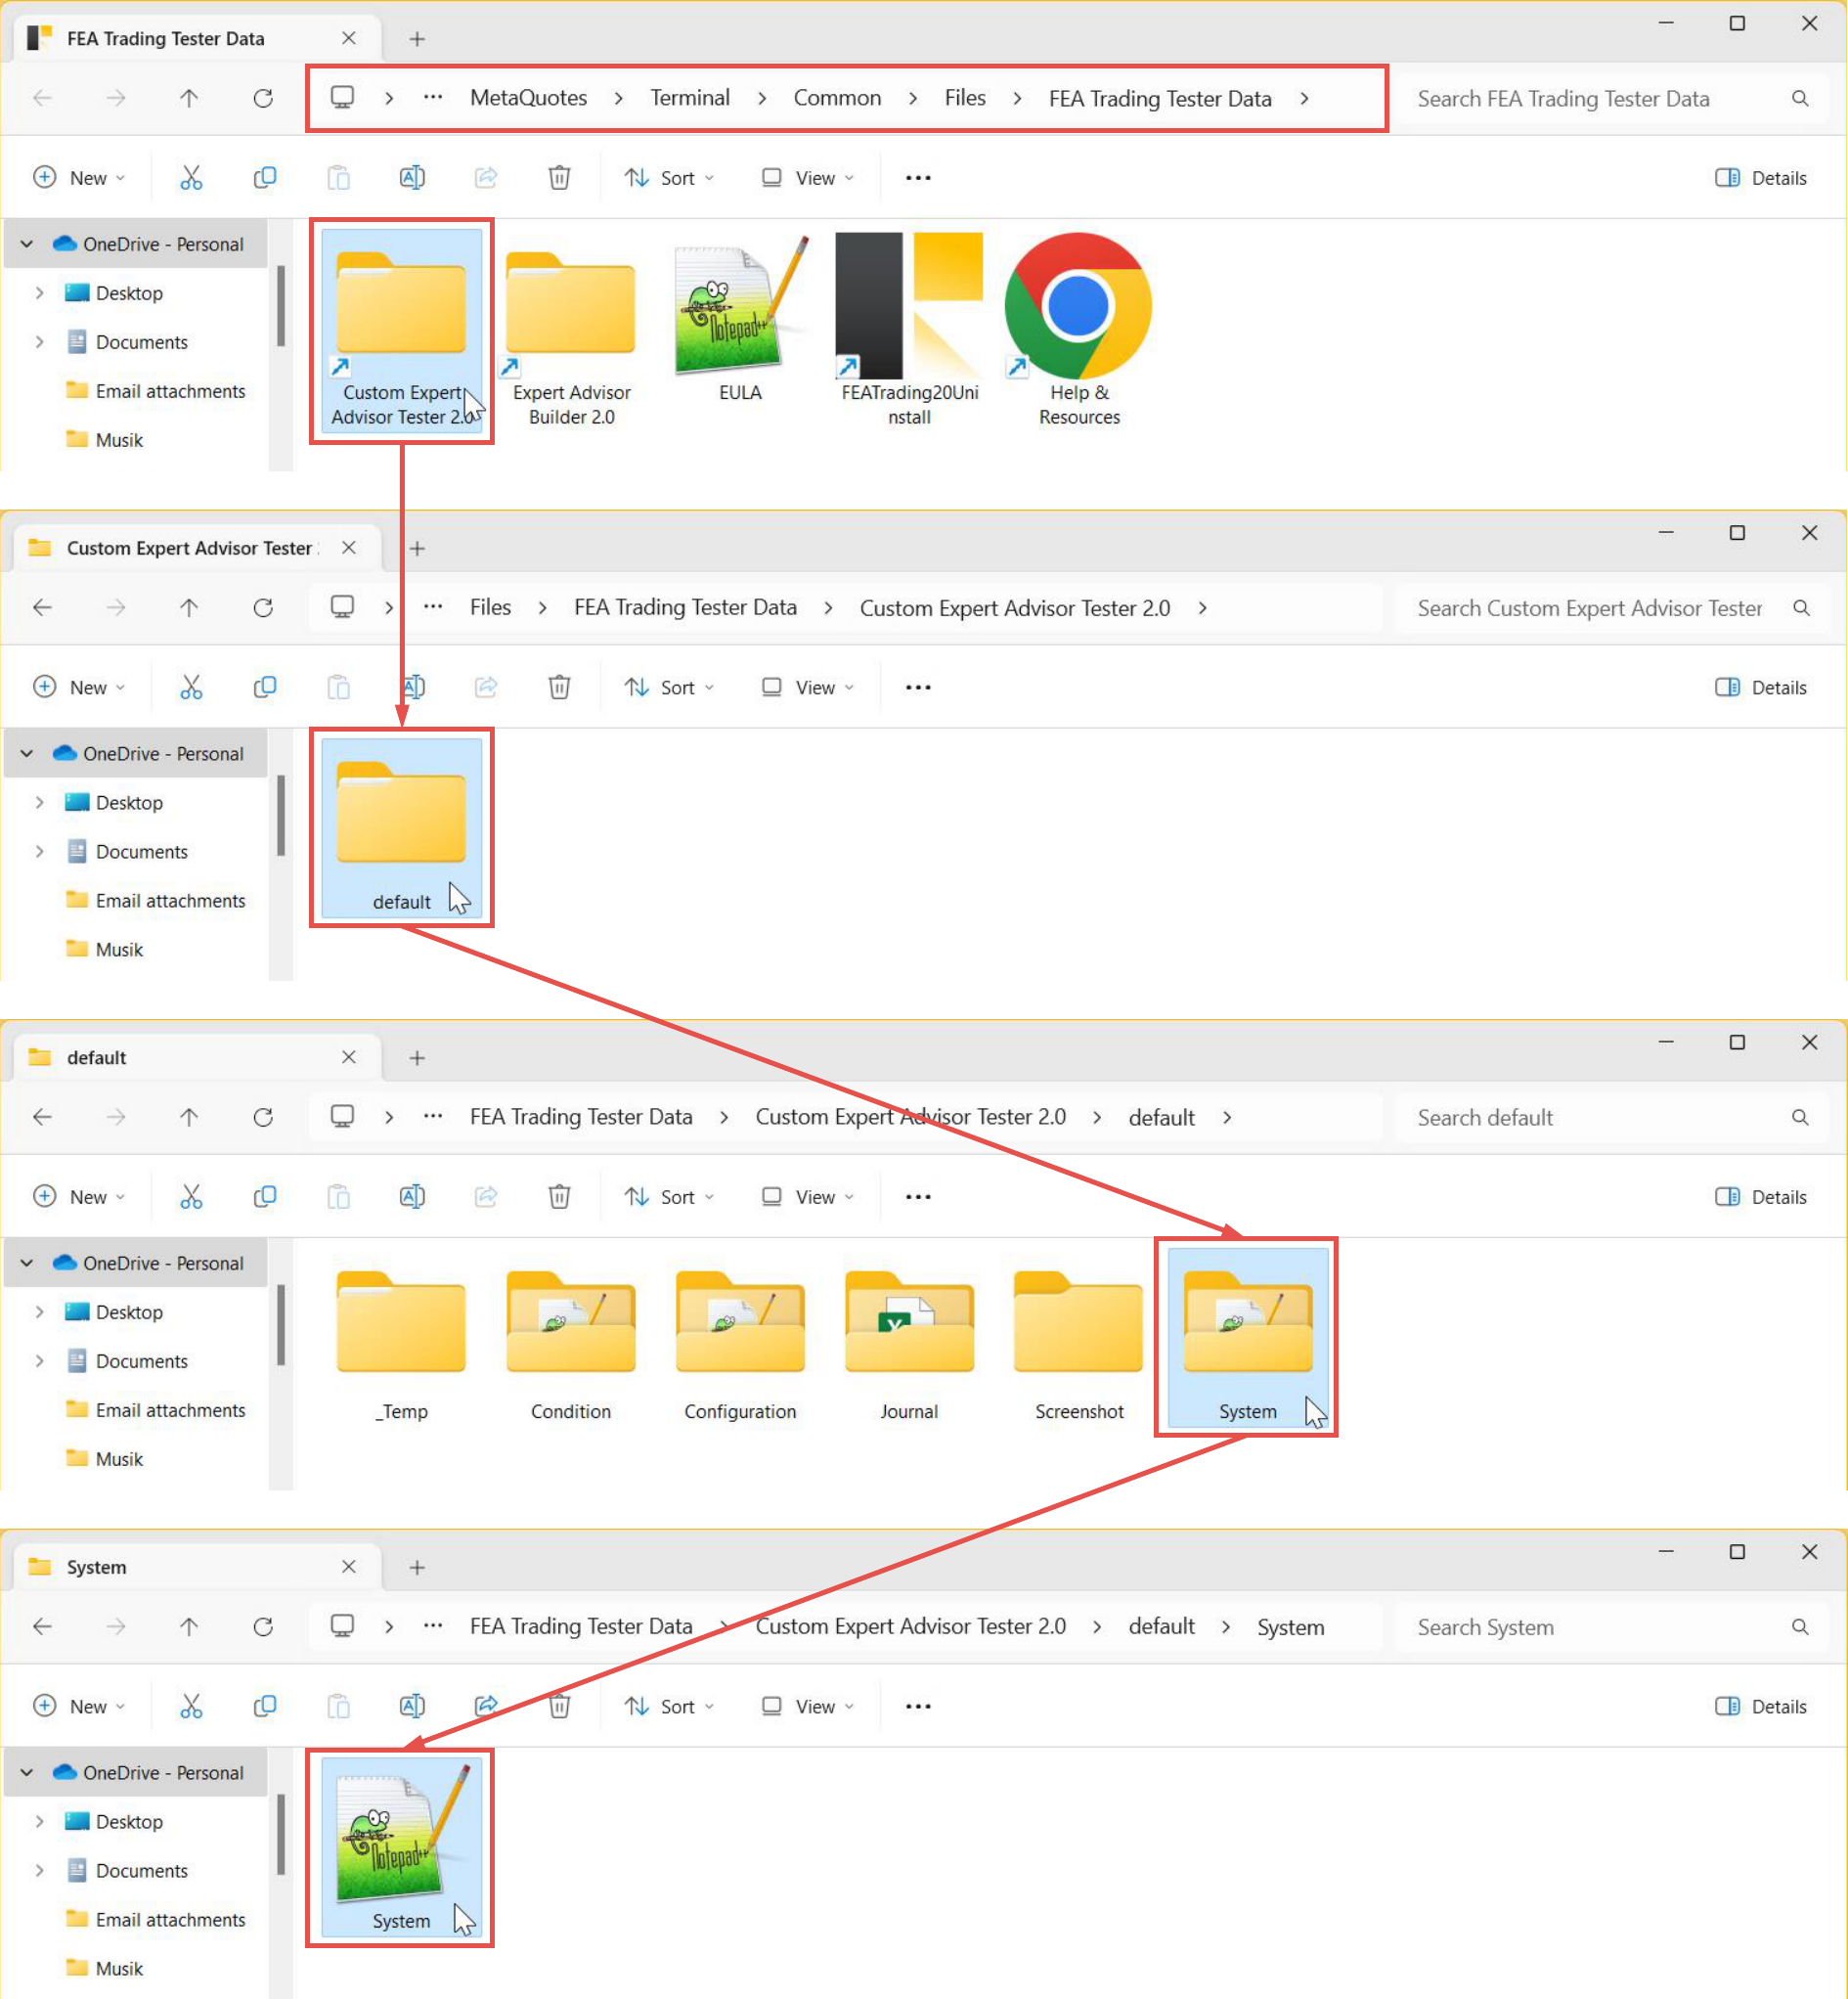Screen dimensions: 1848x1999
Task: Open more options in System window toolbar
Action: (917, 1706)
